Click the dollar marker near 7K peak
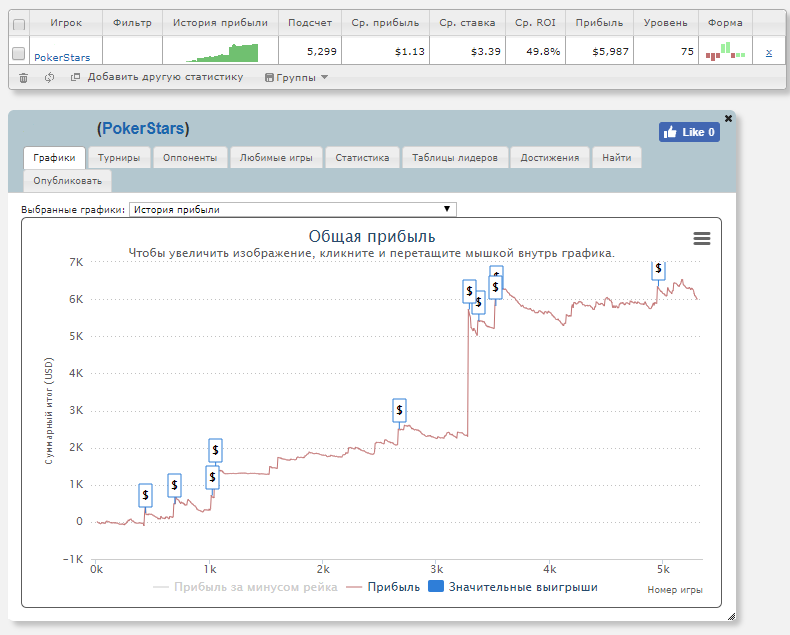Image resolution: width=790 pixels, height=635 pixels. click(x=658, y=269)
